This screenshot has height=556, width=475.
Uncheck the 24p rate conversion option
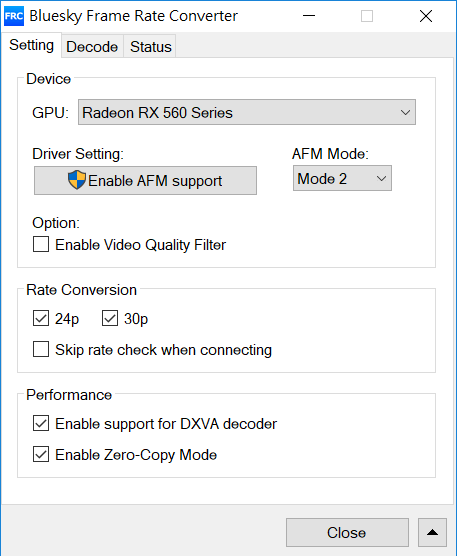pos(41,318)
